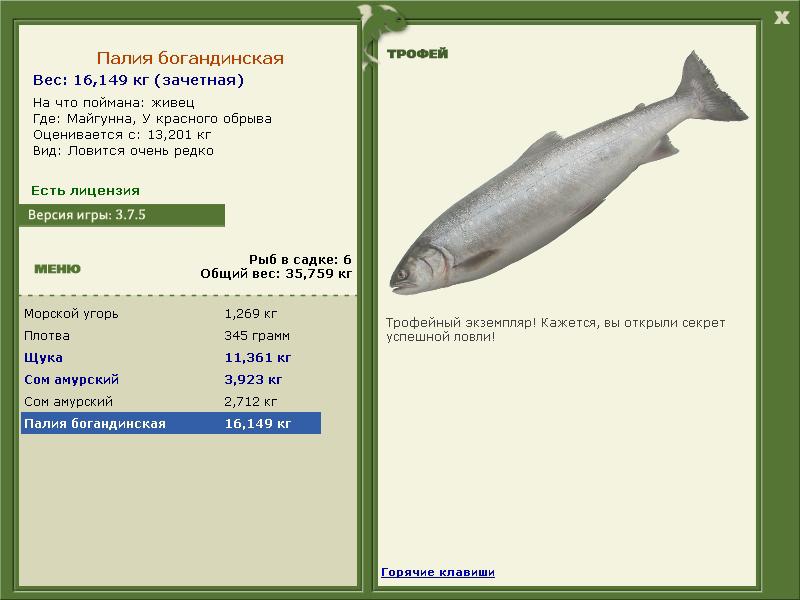Click the Рыб в садке: 6 counter
Image resolution: width=800 pixels, height=600 pixels.
pos(300,260)
